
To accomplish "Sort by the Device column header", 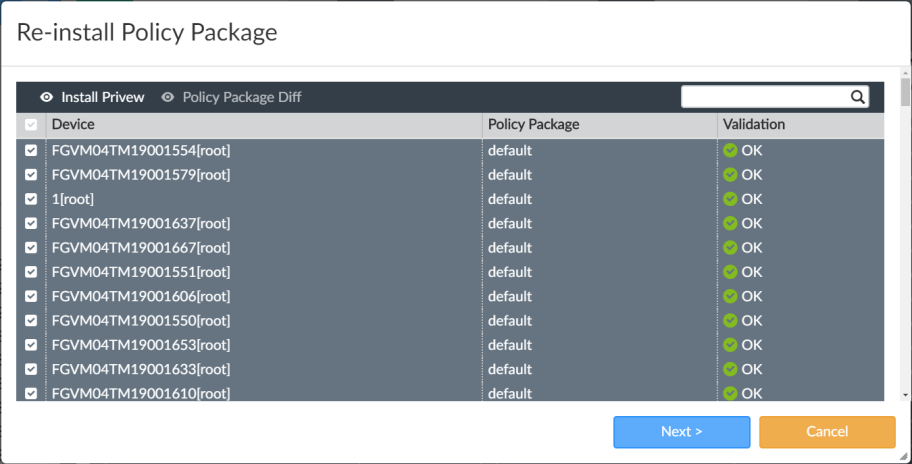I will [264, 124].
